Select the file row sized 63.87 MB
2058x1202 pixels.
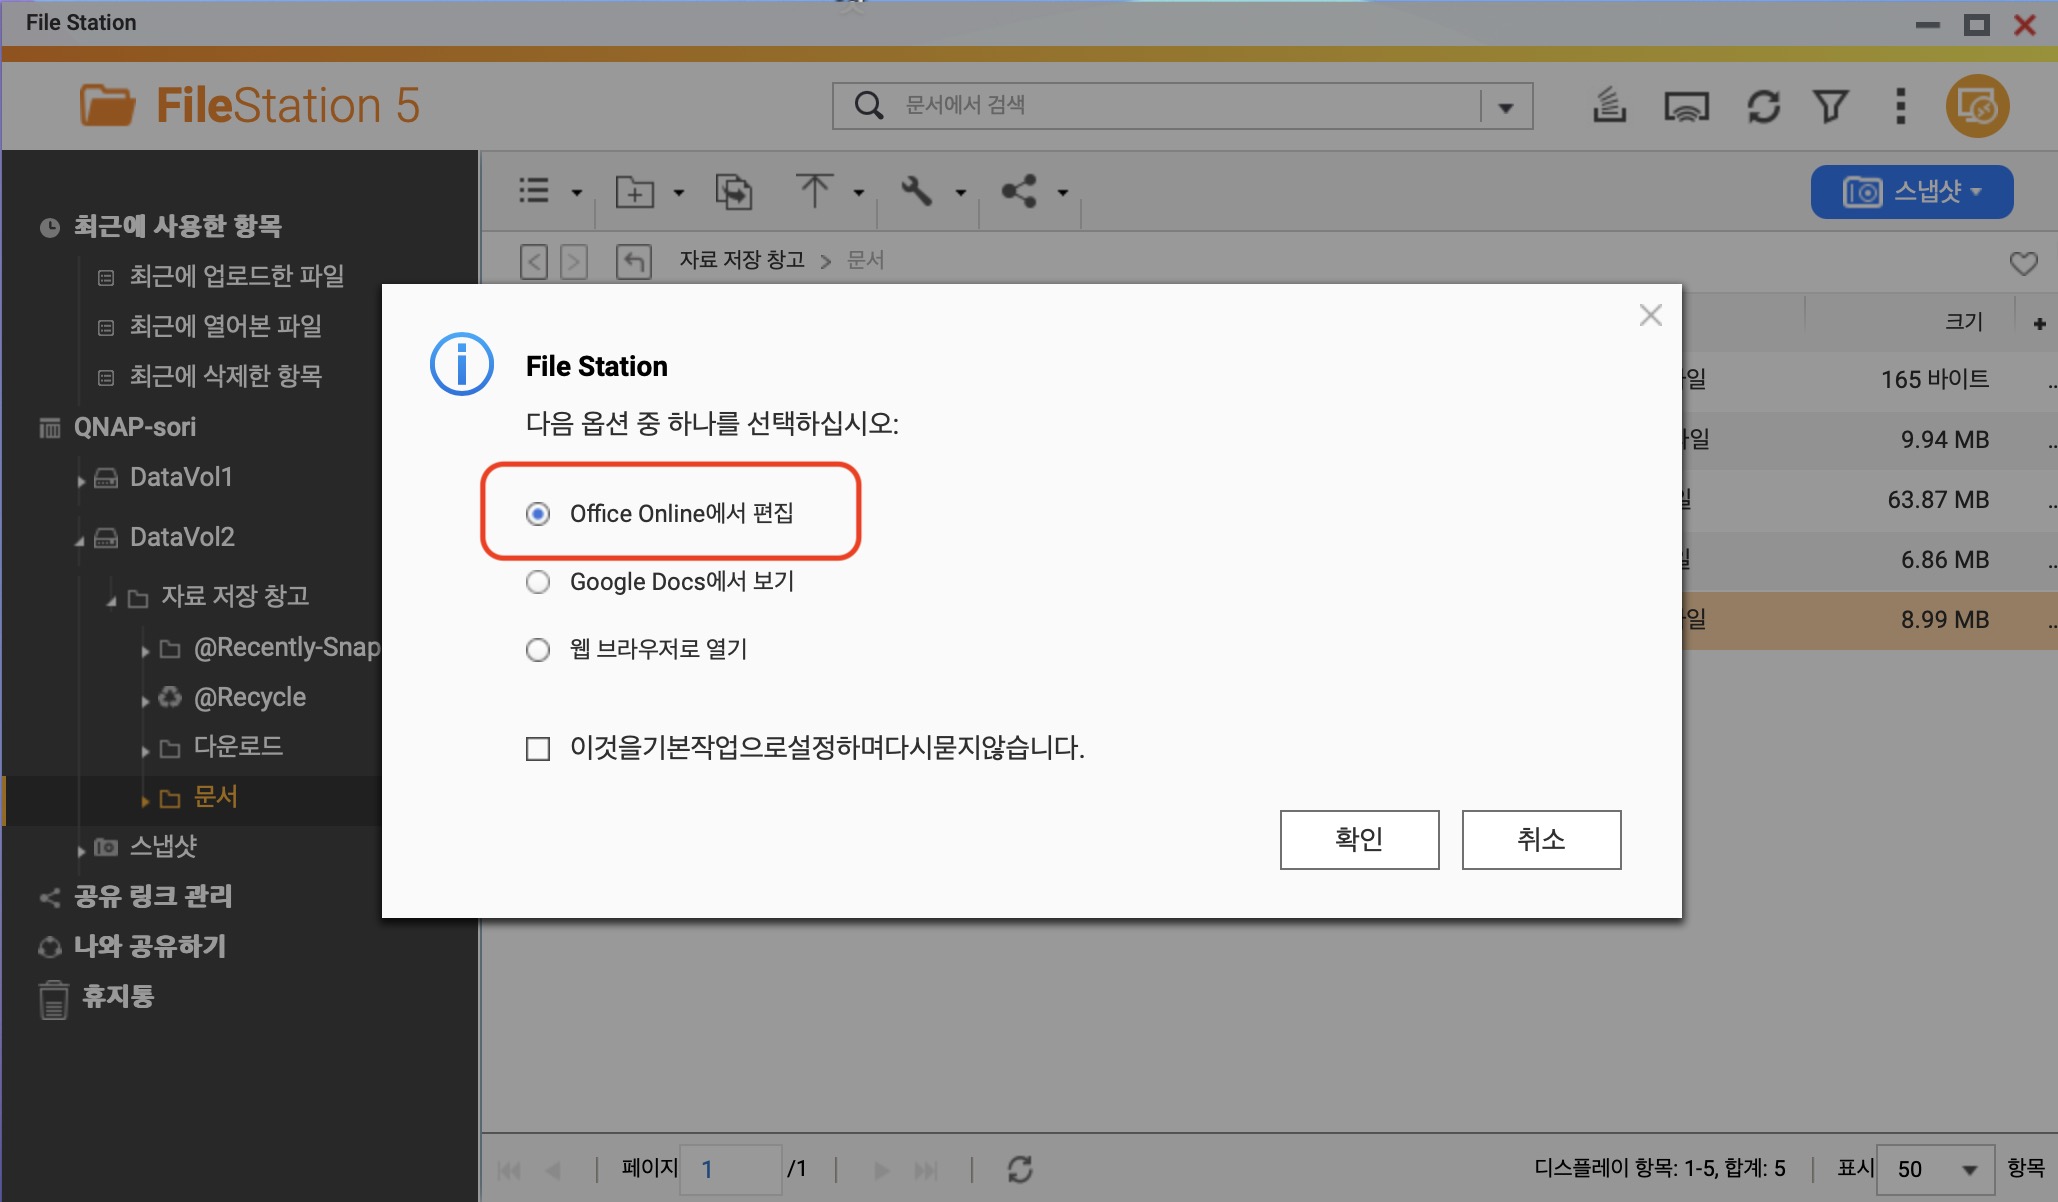click(x=1869, y=500)
